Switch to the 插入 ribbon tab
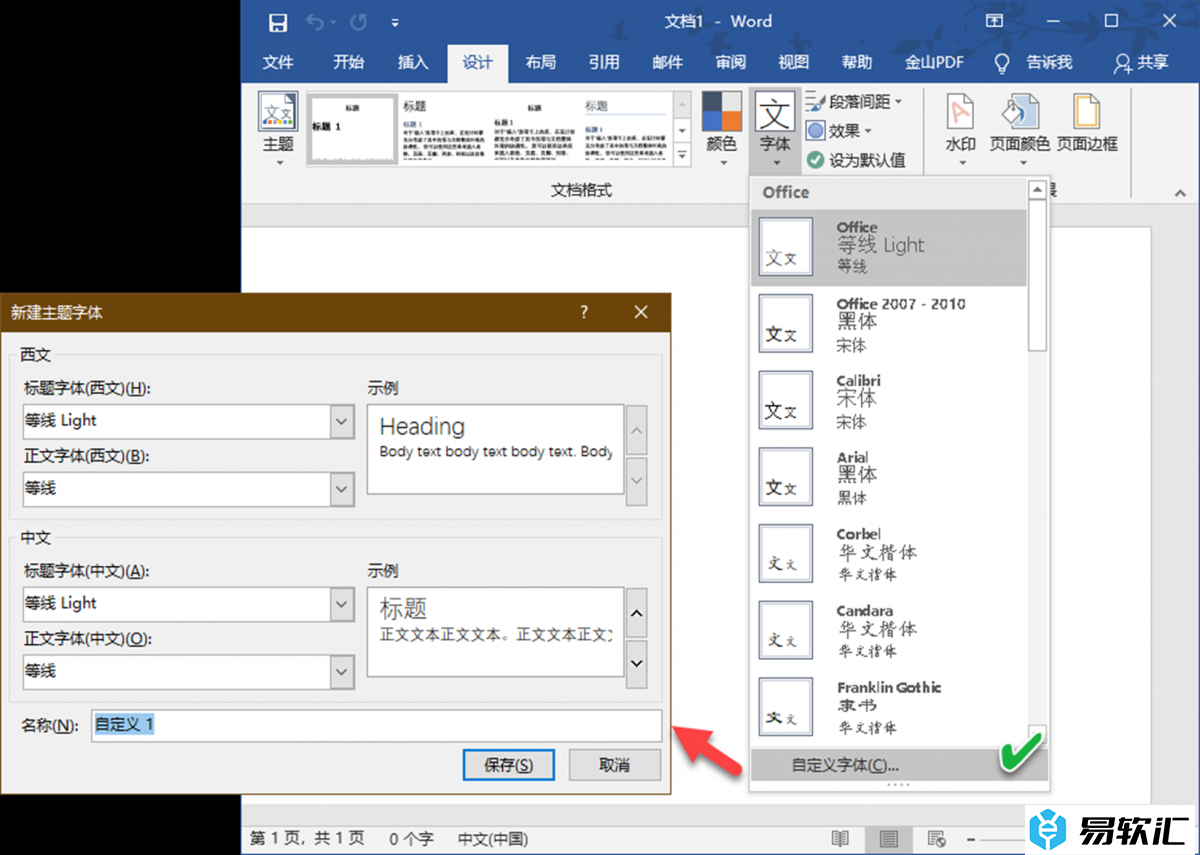 click(413, 62)
